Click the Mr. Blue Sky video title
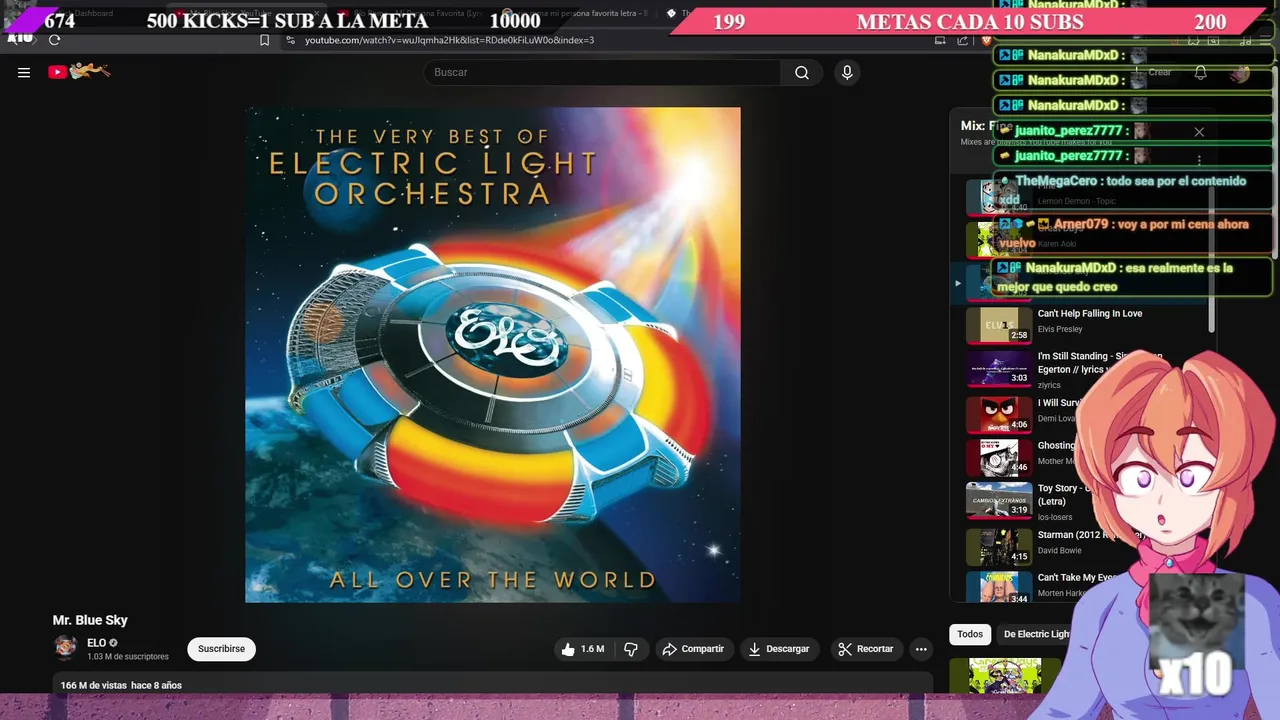The height and width of the screenshot is (720, 1280). [90, 620]
